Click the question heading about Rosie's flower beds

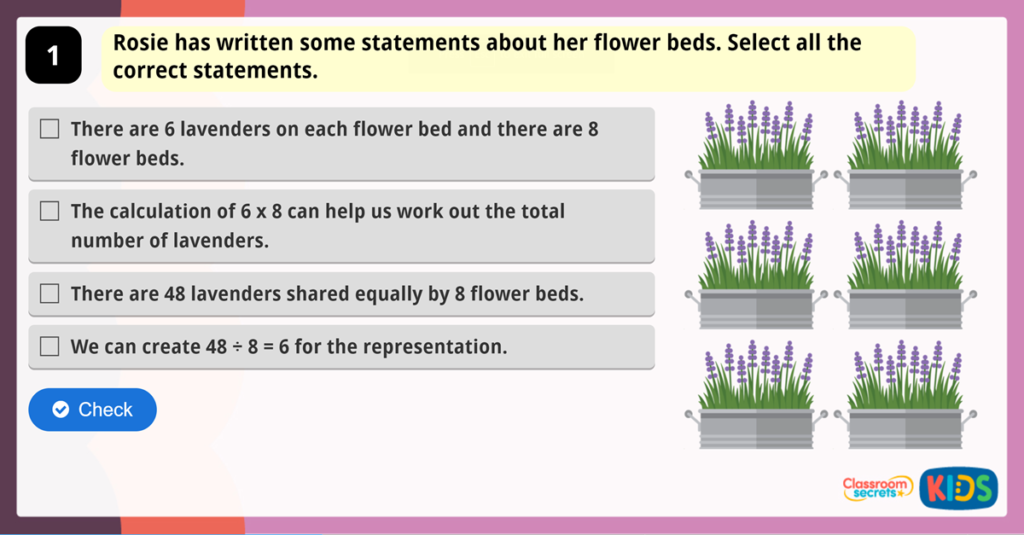coord(487,57)
